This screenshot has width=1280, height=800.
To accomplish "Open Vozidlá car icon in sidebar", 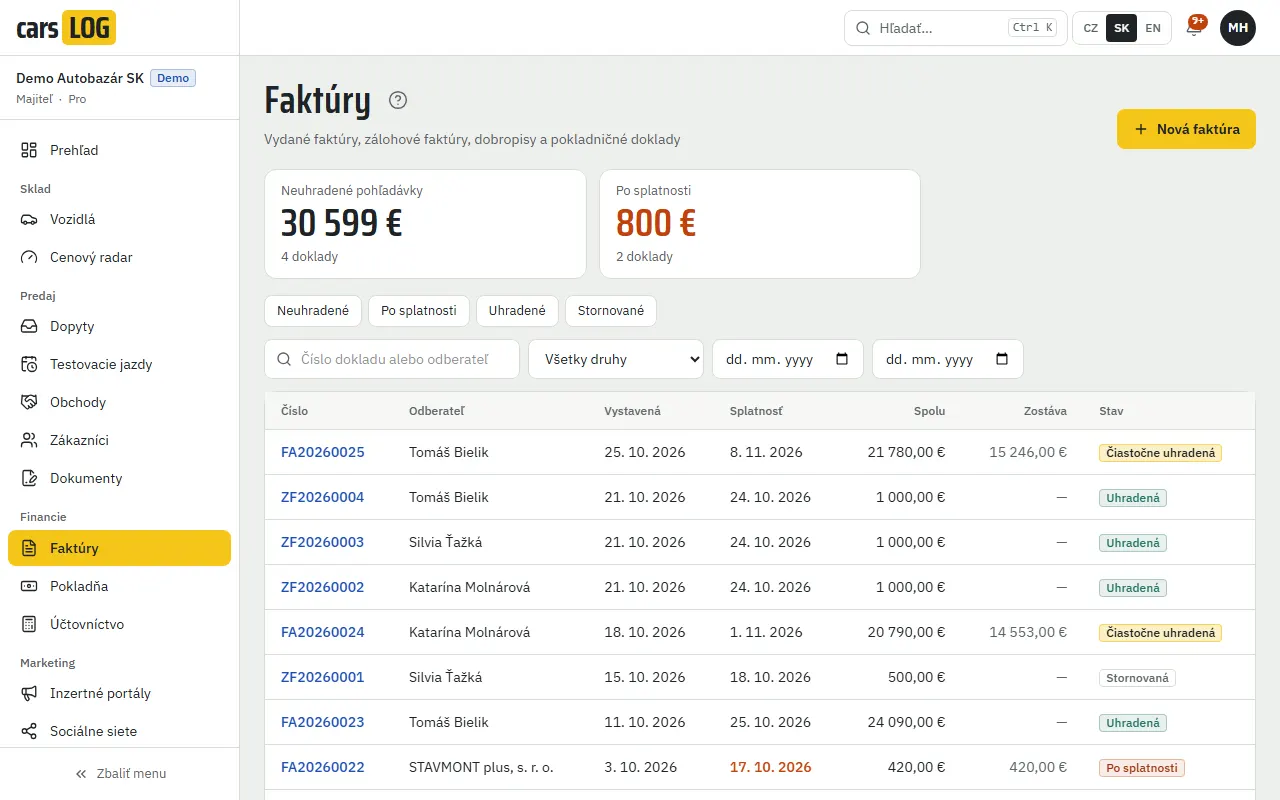I will coord(29,219).
